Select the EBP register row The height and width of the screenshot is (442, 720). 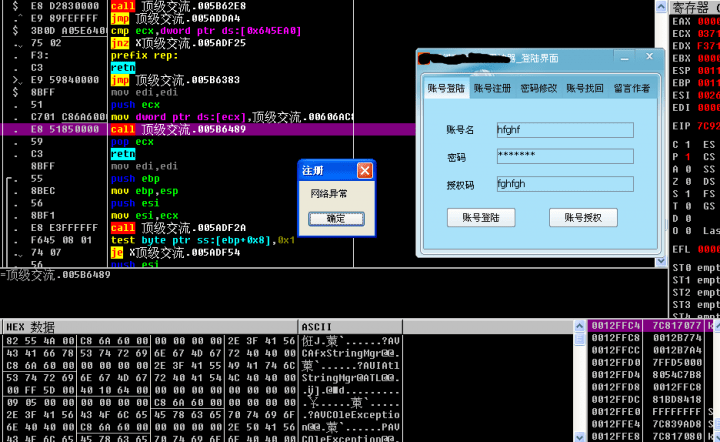(695, 83)
